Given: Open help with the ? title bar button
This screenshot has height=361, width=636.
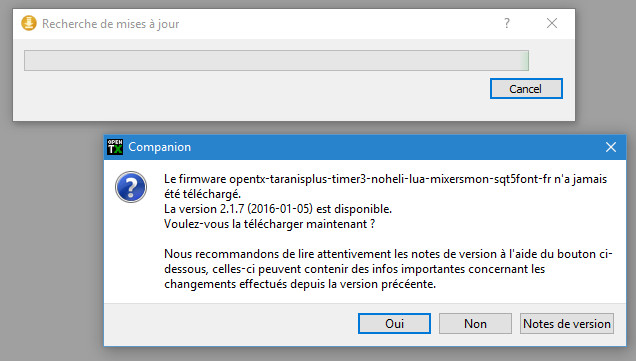Looking at the screenshot, I should point(507,23).
